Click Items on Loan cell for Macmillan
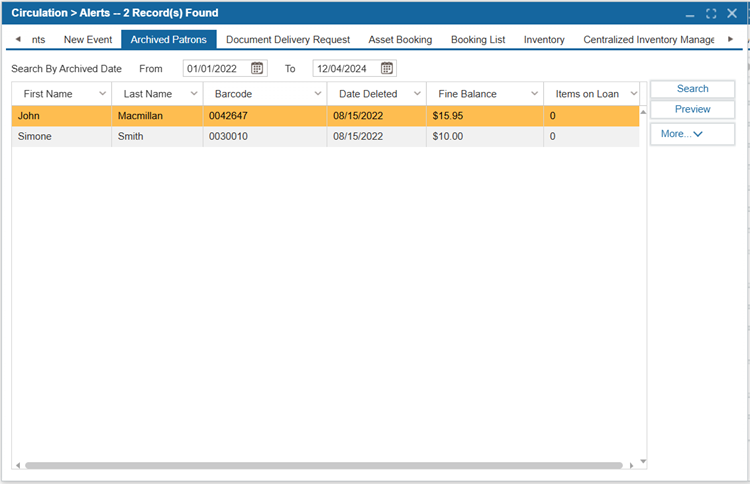 (x=592, y=116)
